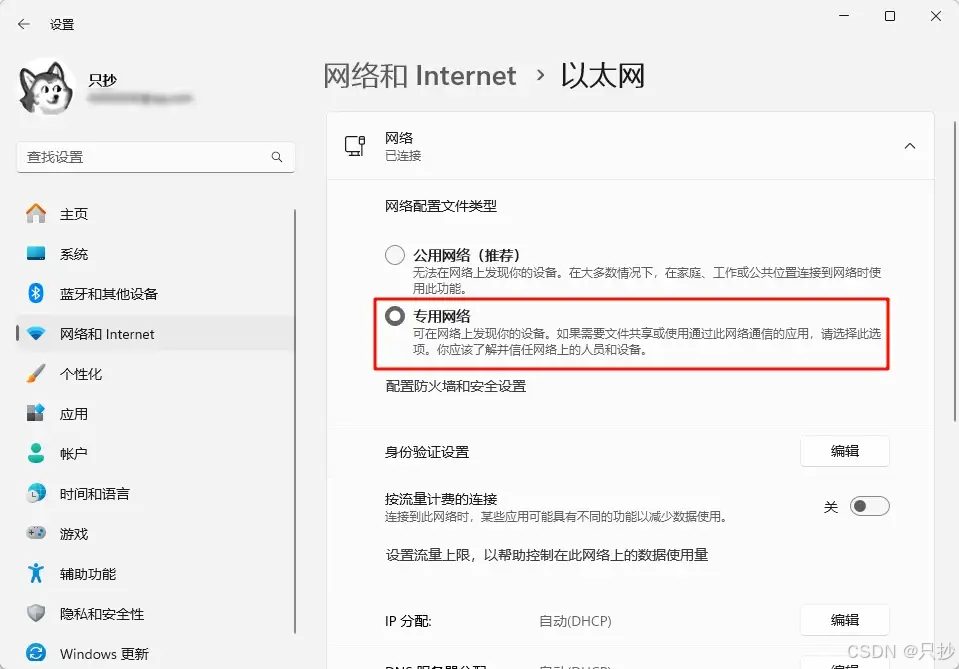This screenshot has height=669, width=959.
Task: Click the Bluetooth icon in the sidebar
Action: click(36, 294)
